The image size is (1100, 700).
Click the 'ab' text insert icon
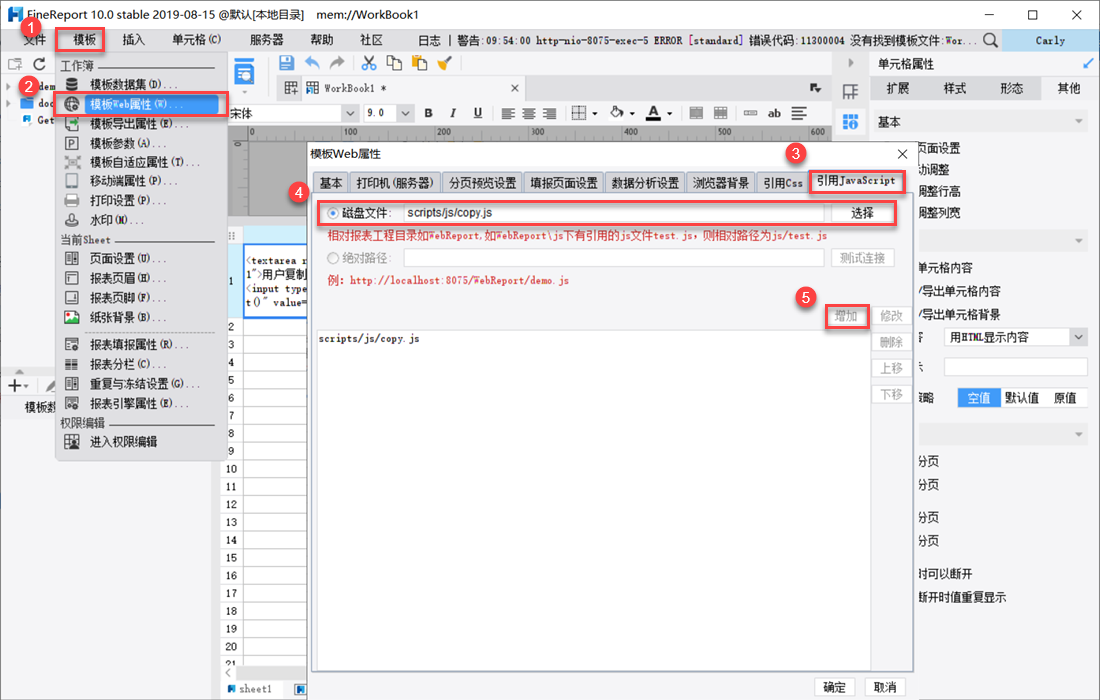coord(774,113)
